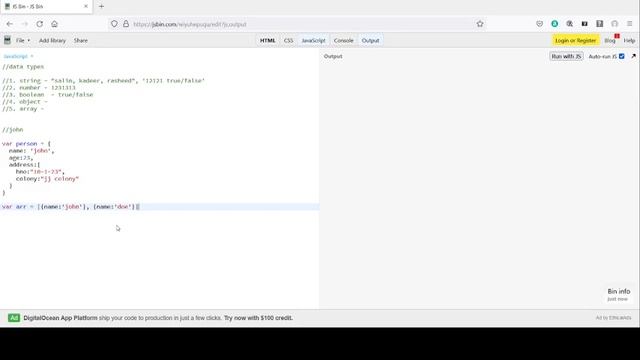Click the JS Bin logo icon
The width and height of the screenshot is (640, 360).
[x=7, y=40]
